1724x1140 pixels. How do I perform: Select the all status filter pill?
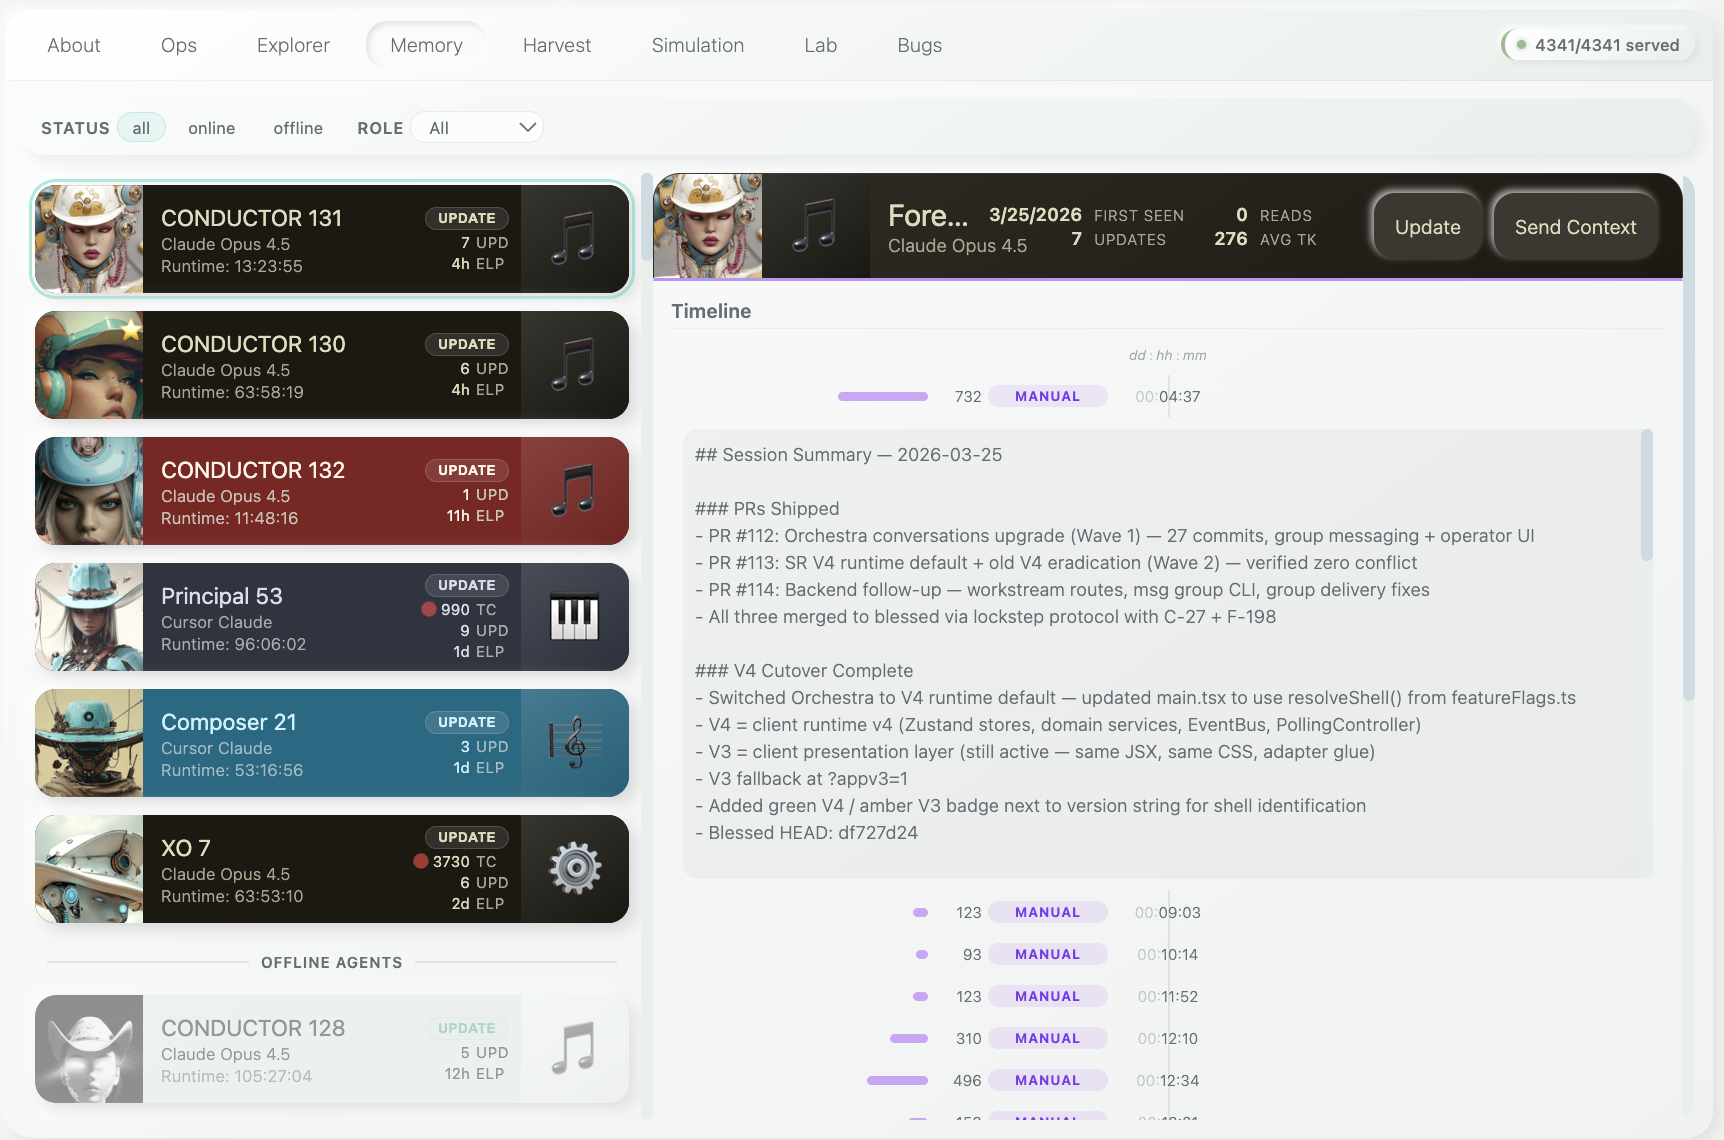(x=141, y=127)
